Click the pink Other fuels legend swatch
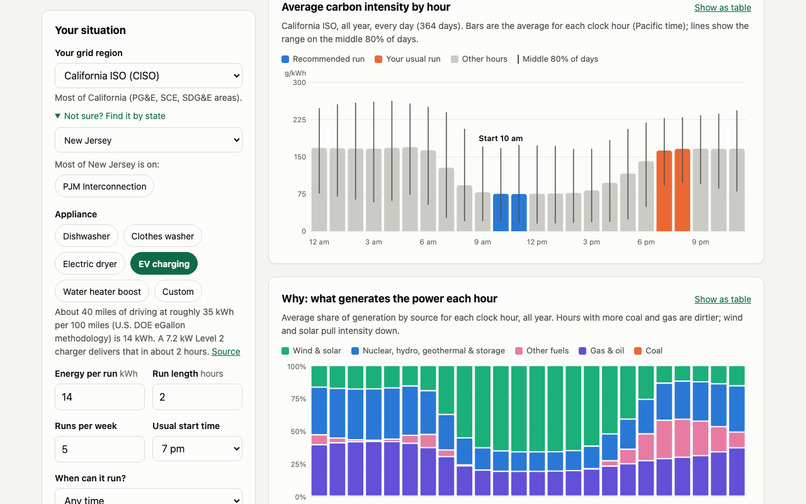This screenshot has width=806, height=504. click(x=519, y=351)
